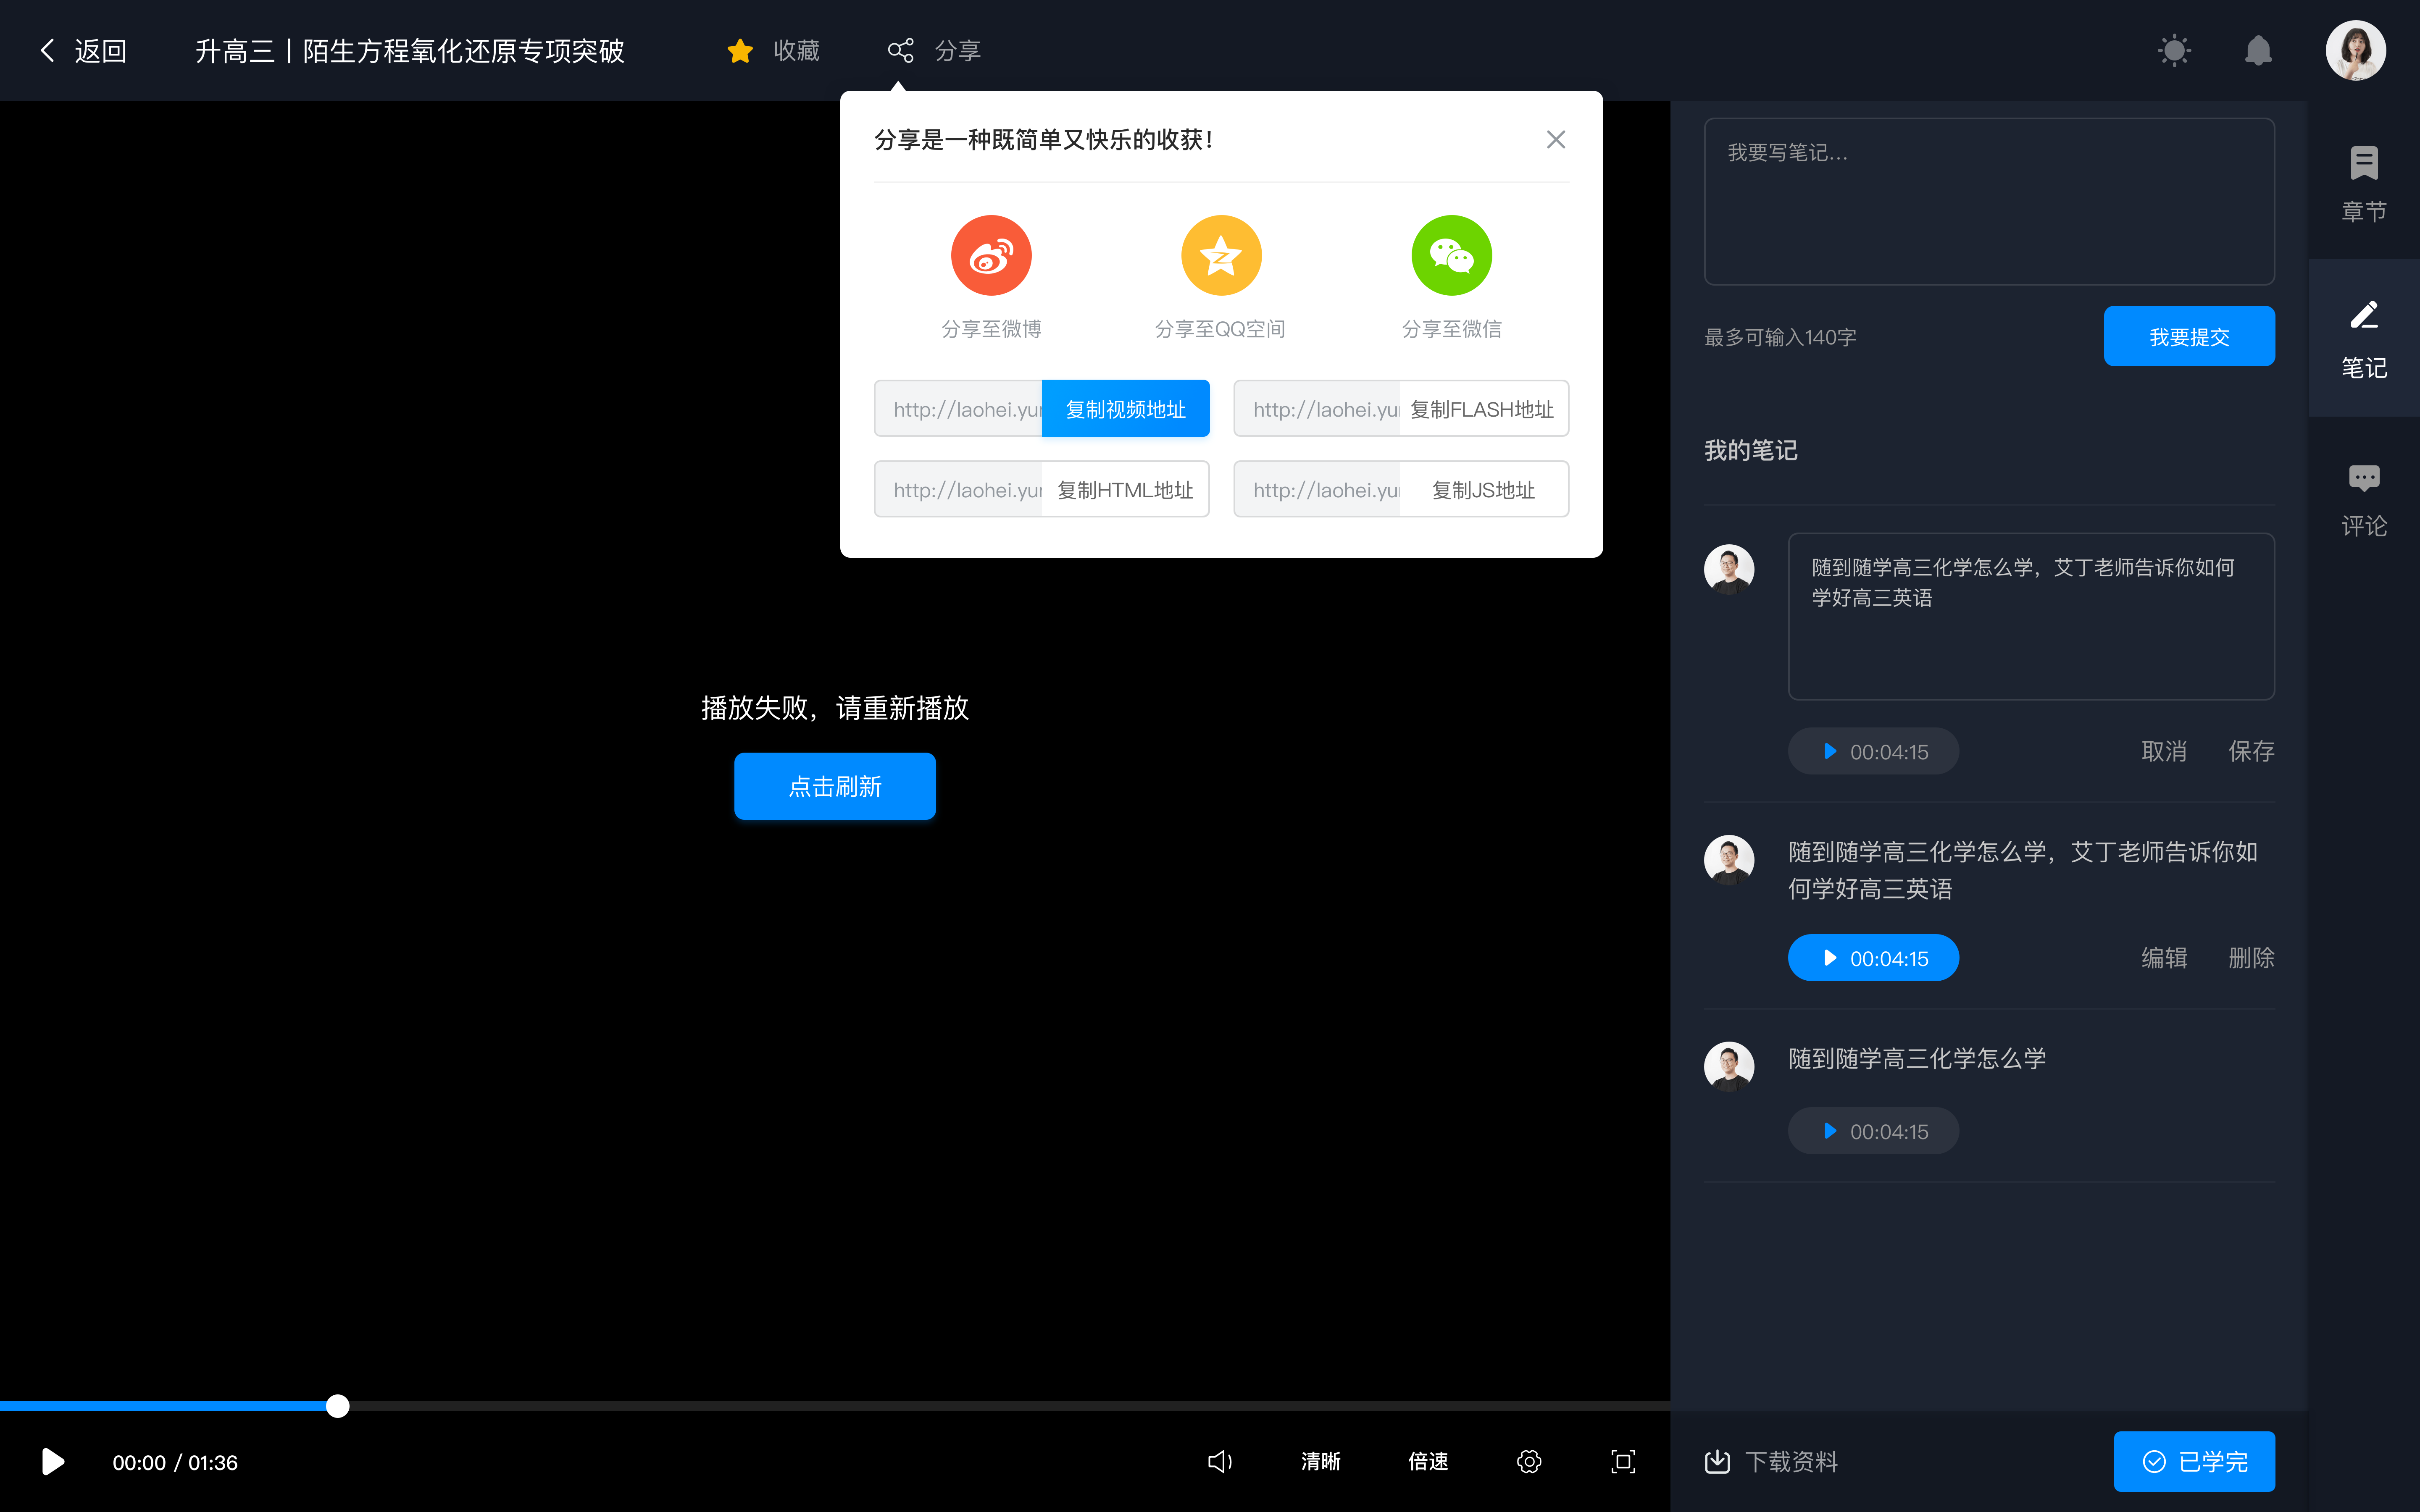Click 00:04:15 timestamp on first note

[1873, 751]
